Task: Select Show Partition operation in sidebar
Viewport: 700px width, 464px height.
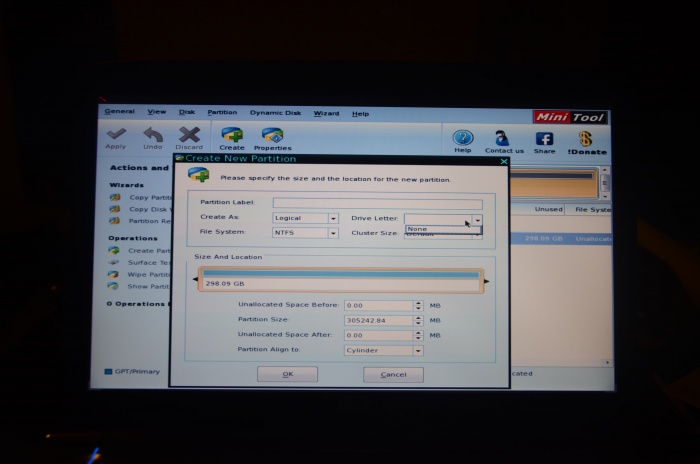Action: point(139,286)
